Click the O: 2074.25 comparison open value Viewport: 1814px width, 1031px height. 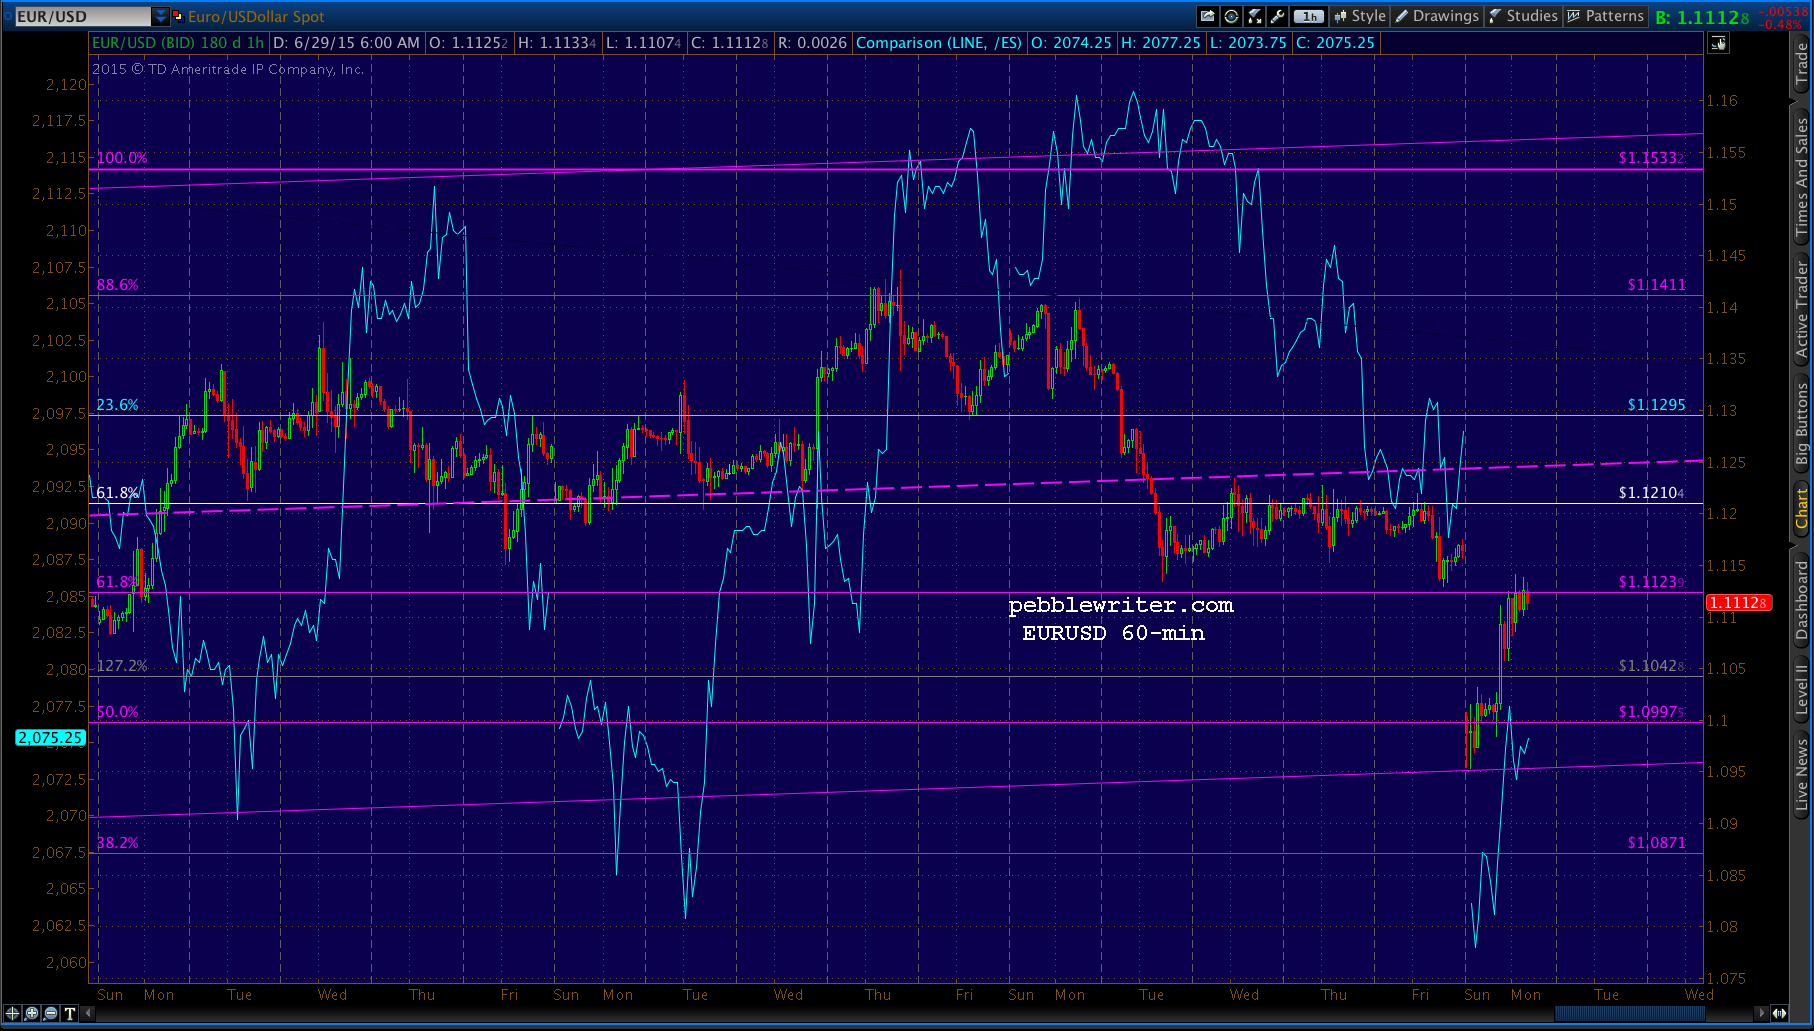tap(1071, 43)
